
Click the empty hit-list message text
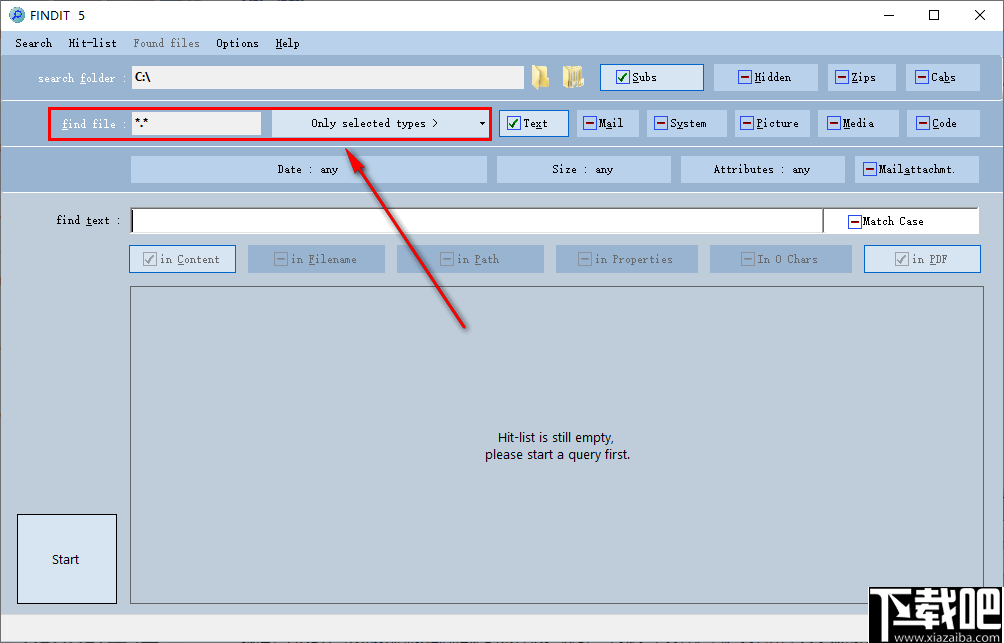[557, 446]
